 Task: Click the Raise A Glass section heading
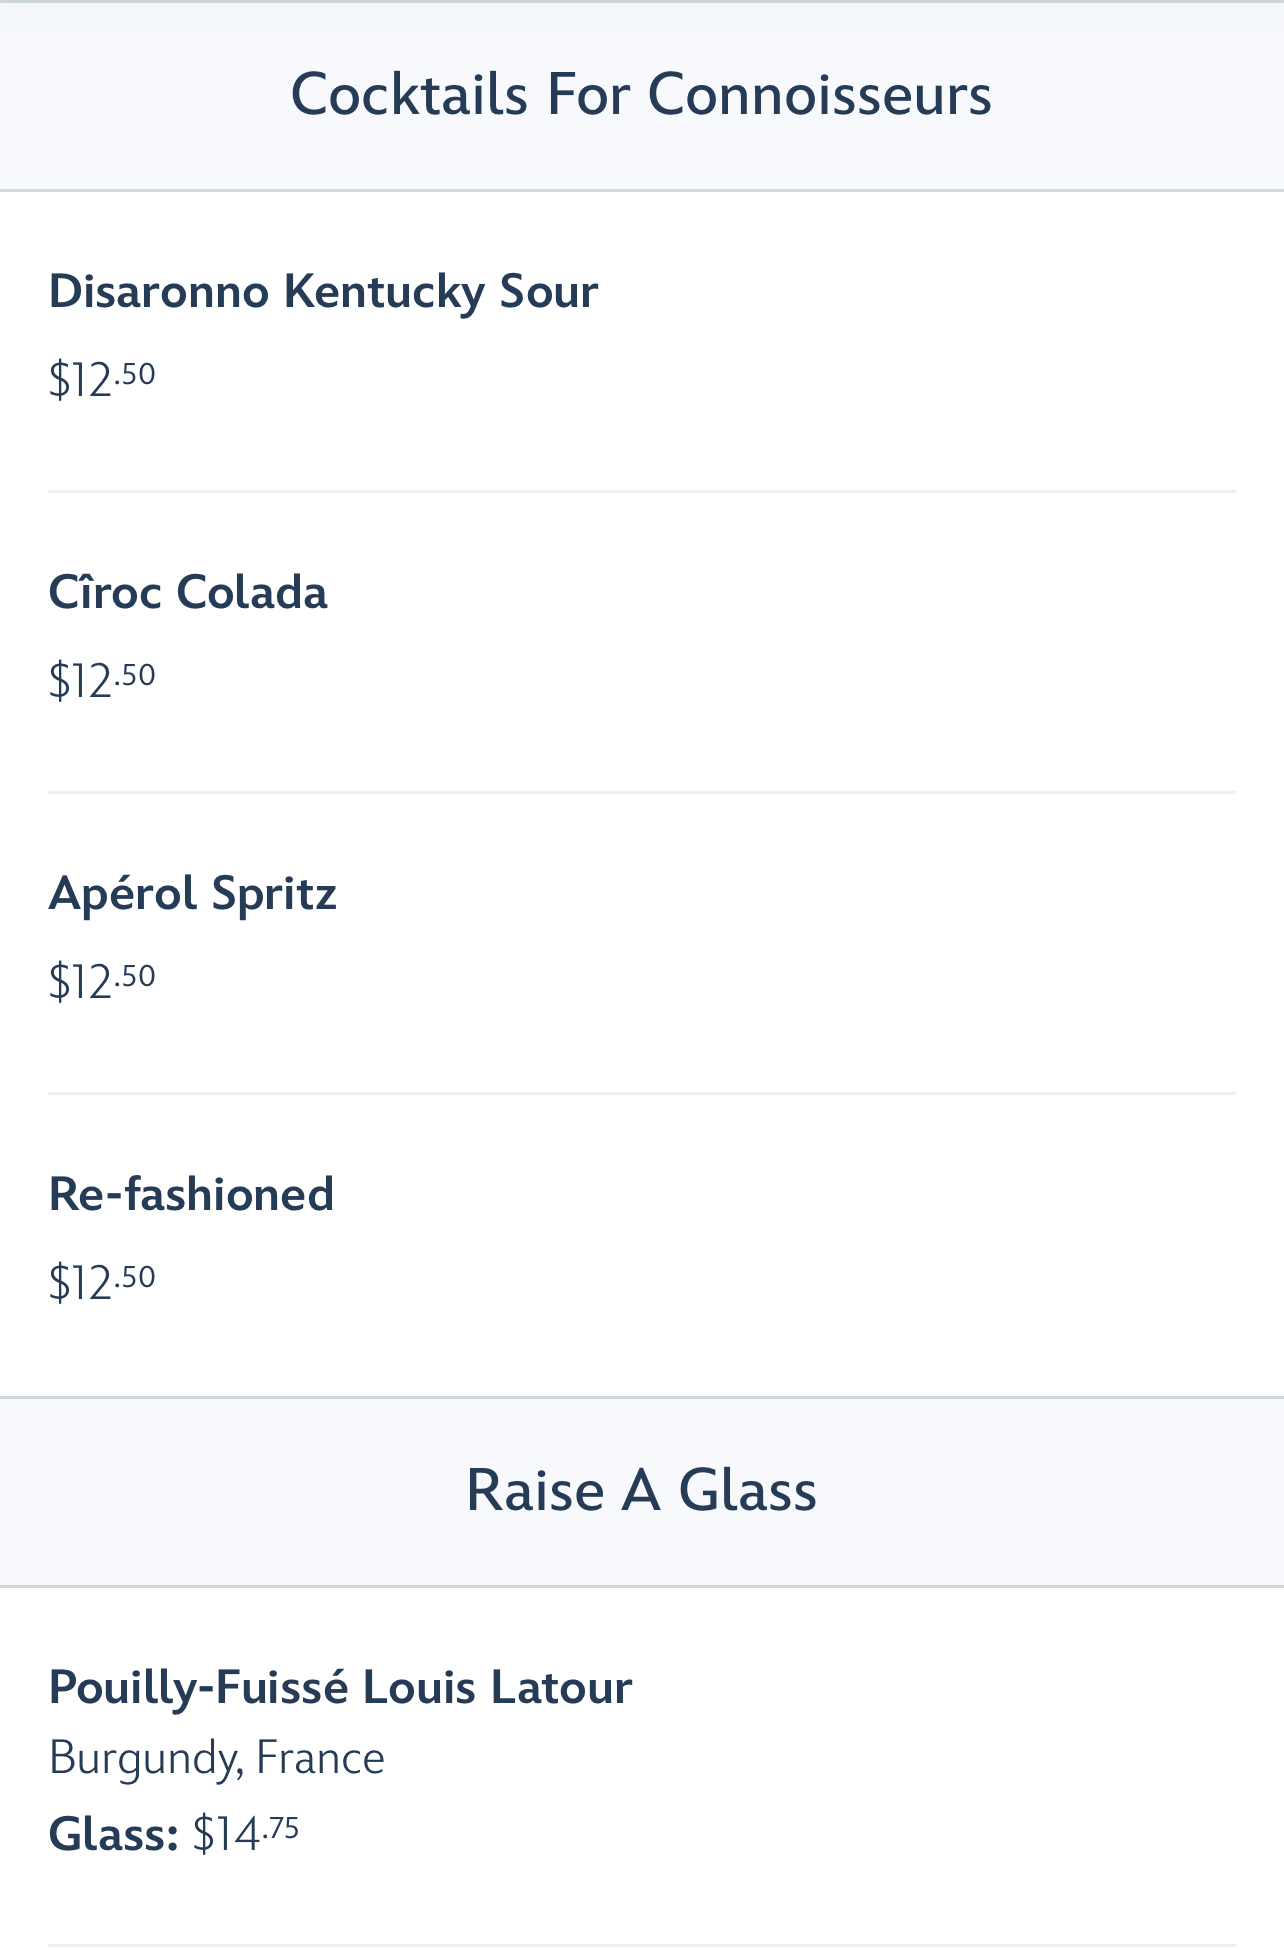[641, 1490]
